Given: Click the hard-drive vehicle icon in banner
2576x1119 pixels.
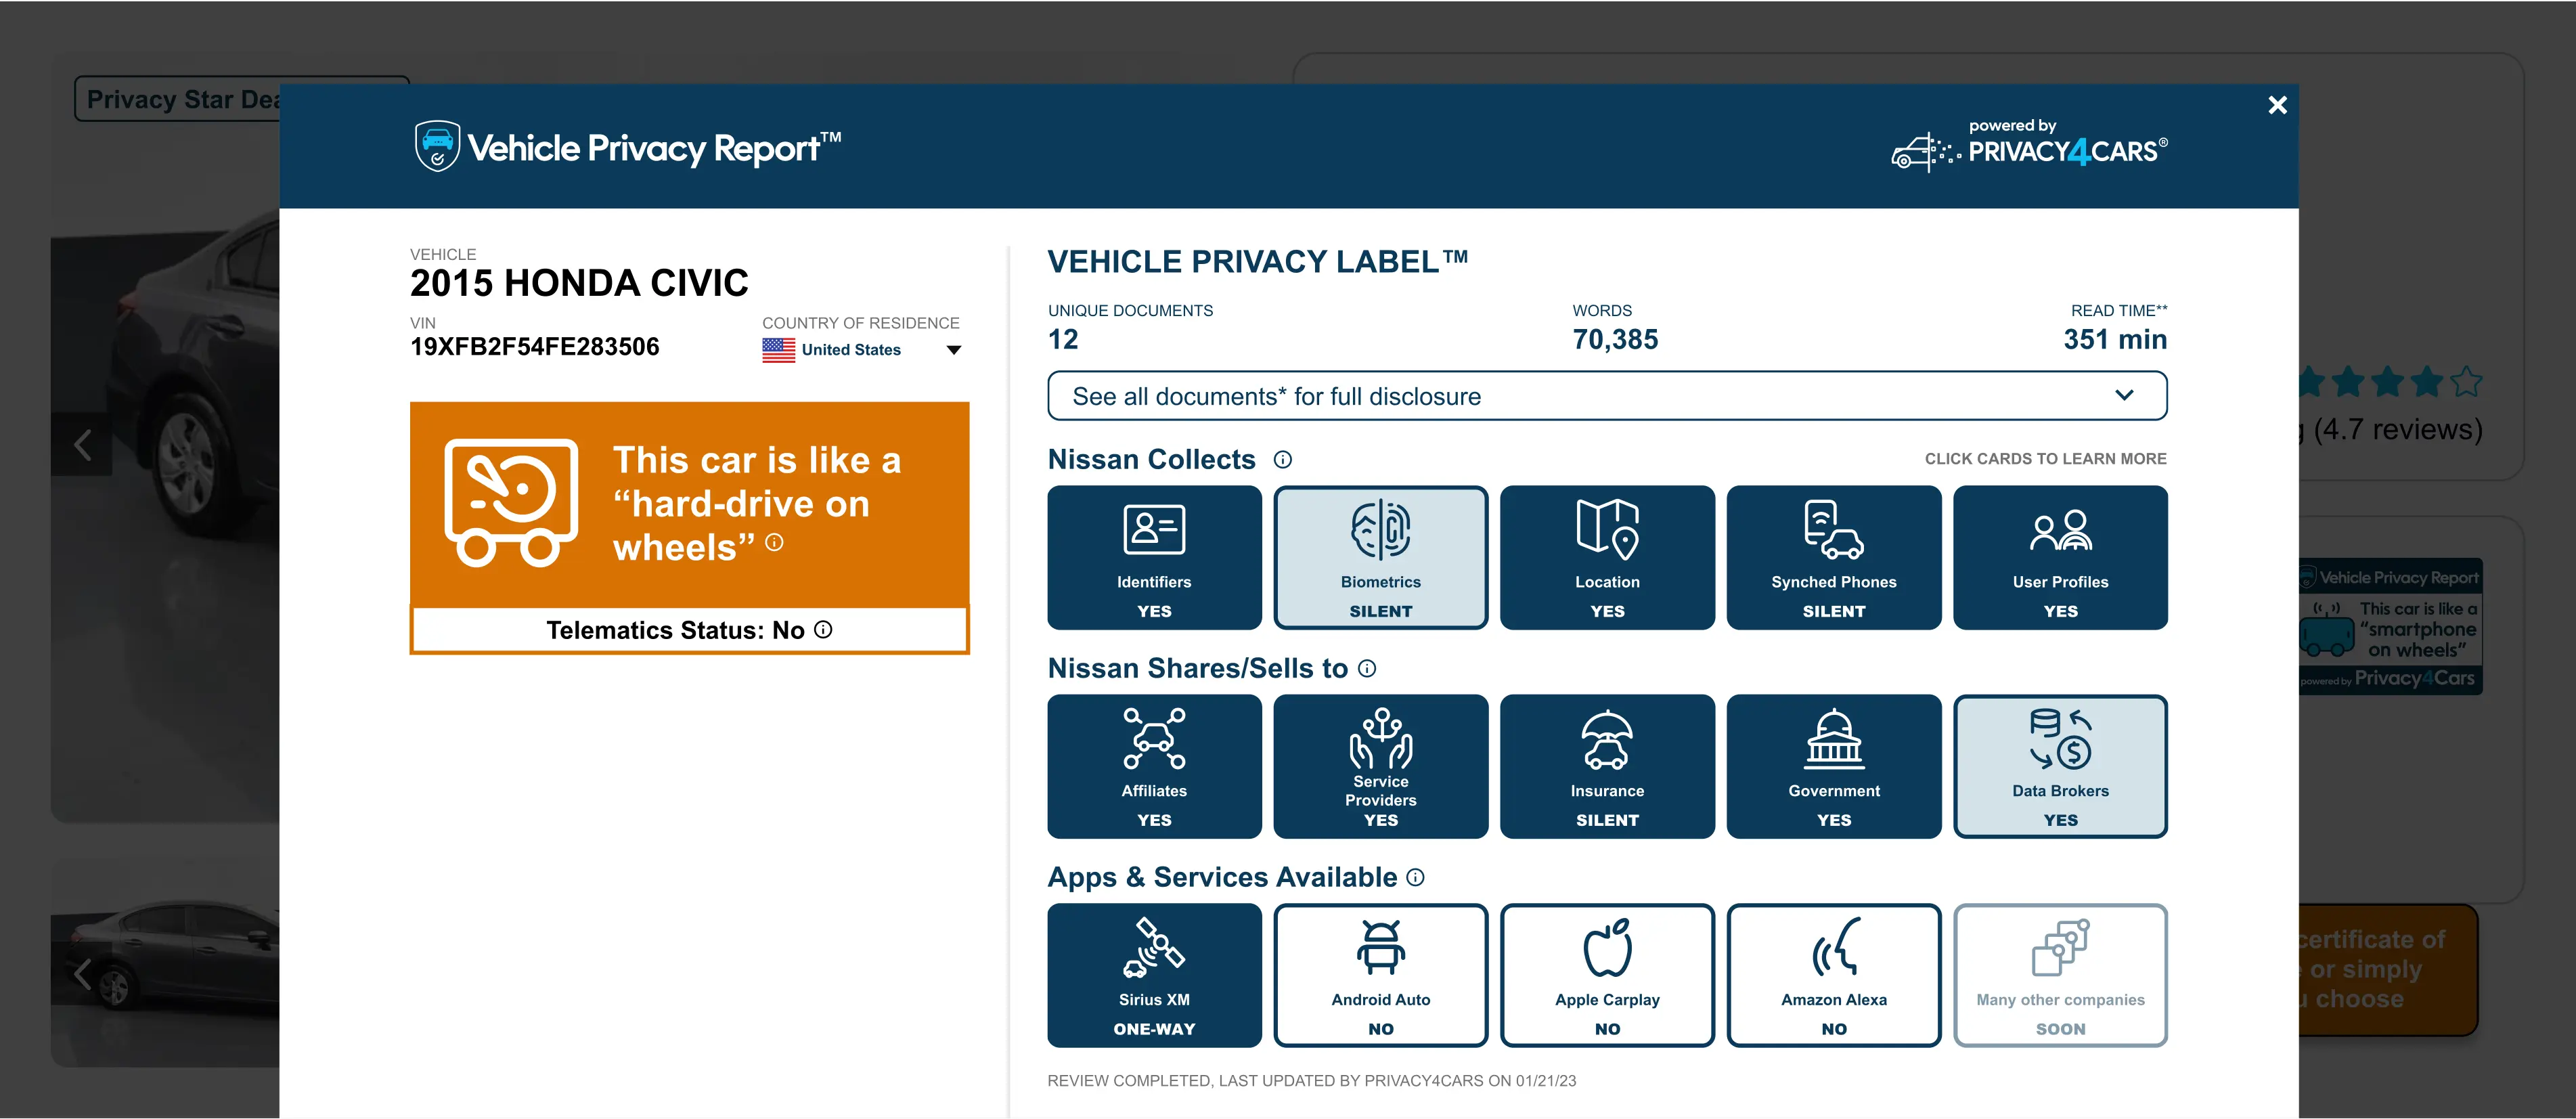Looking at the screenshot, I should [x=511, y=503].
